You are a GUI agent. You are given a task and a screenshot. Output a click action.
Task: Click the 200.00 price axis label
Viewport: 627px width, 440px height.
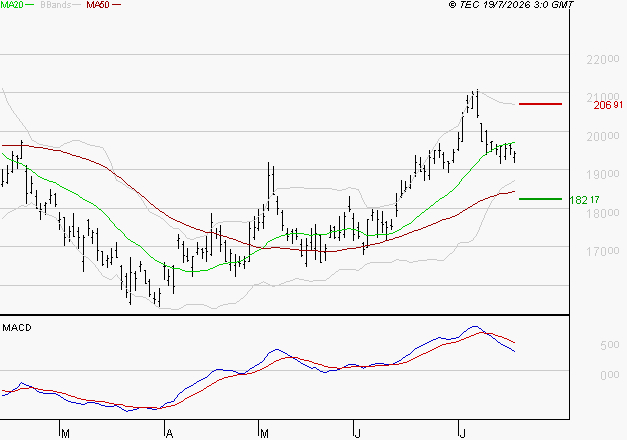tap(603, 136)
